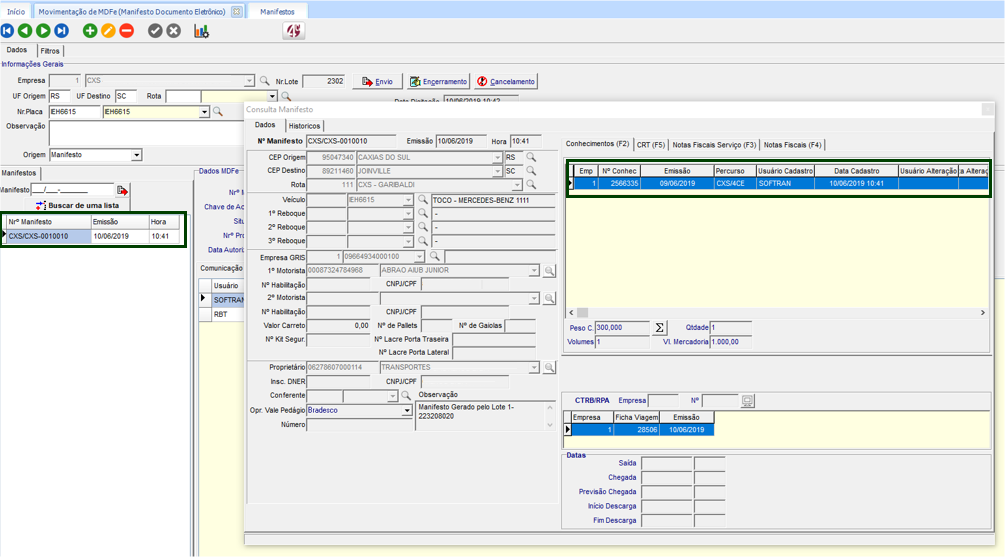Image resolution: width=1005 pixels, height=557 pixels.
Task: Confirm changes with the checkmark icon
Action: click(x=155, y=31)
